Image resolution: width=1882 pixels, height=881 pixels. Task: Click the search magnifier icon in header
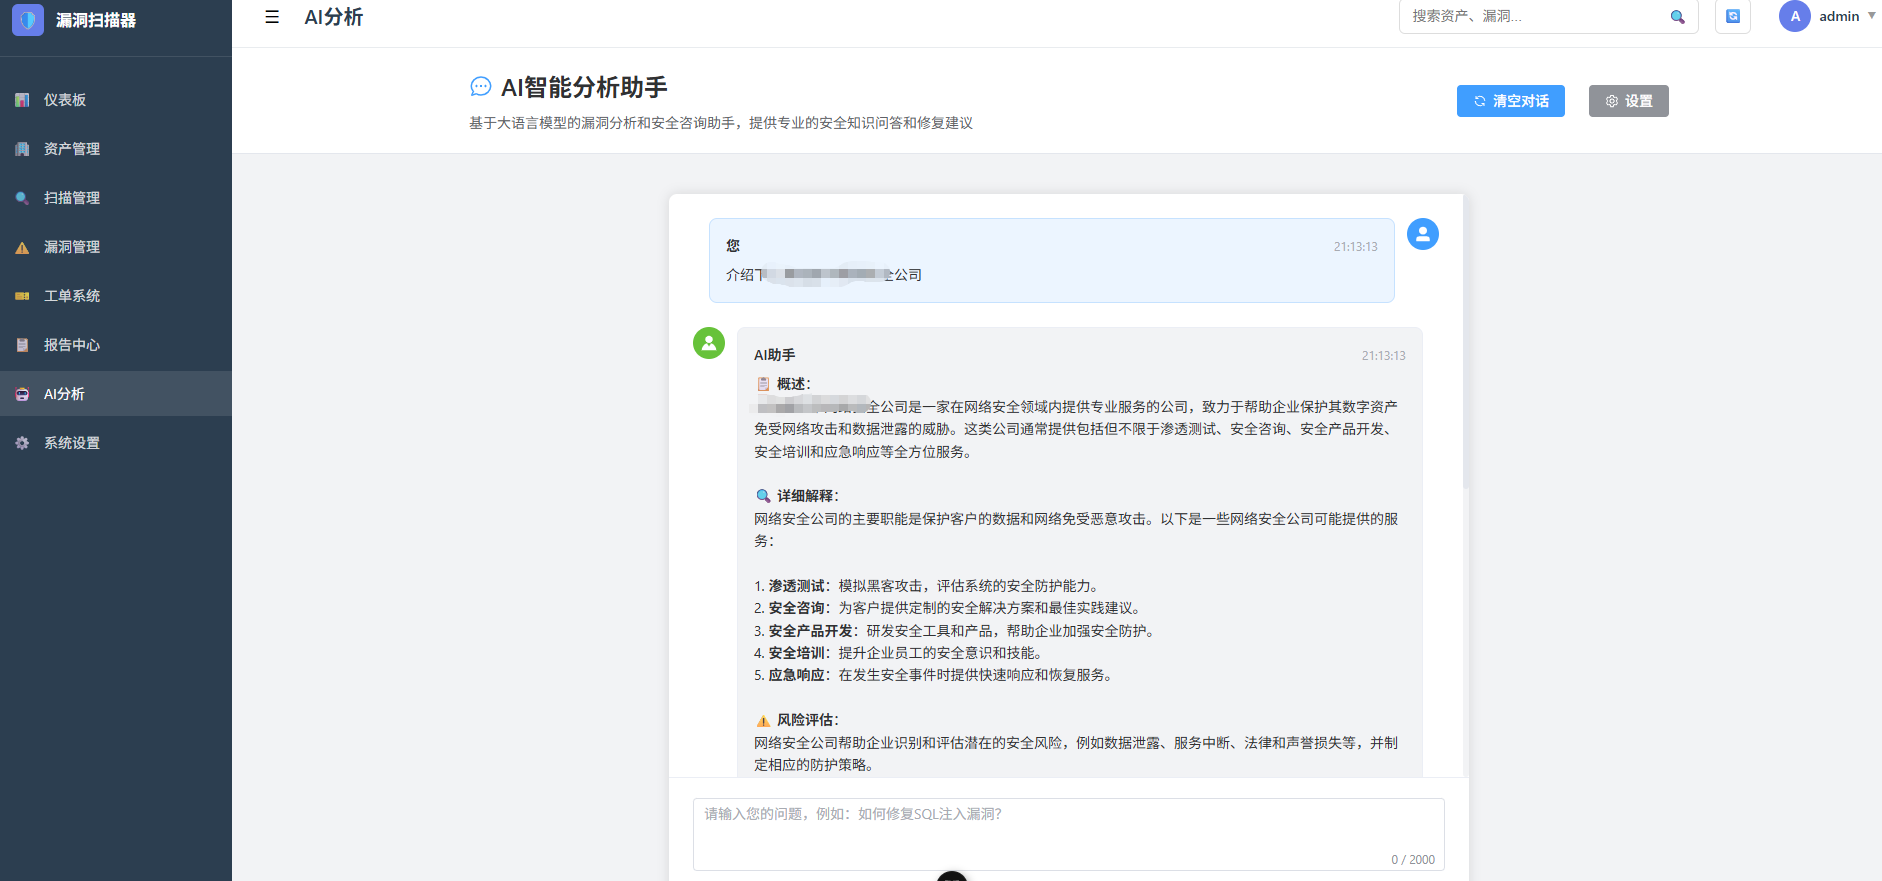coord(1677,17)
